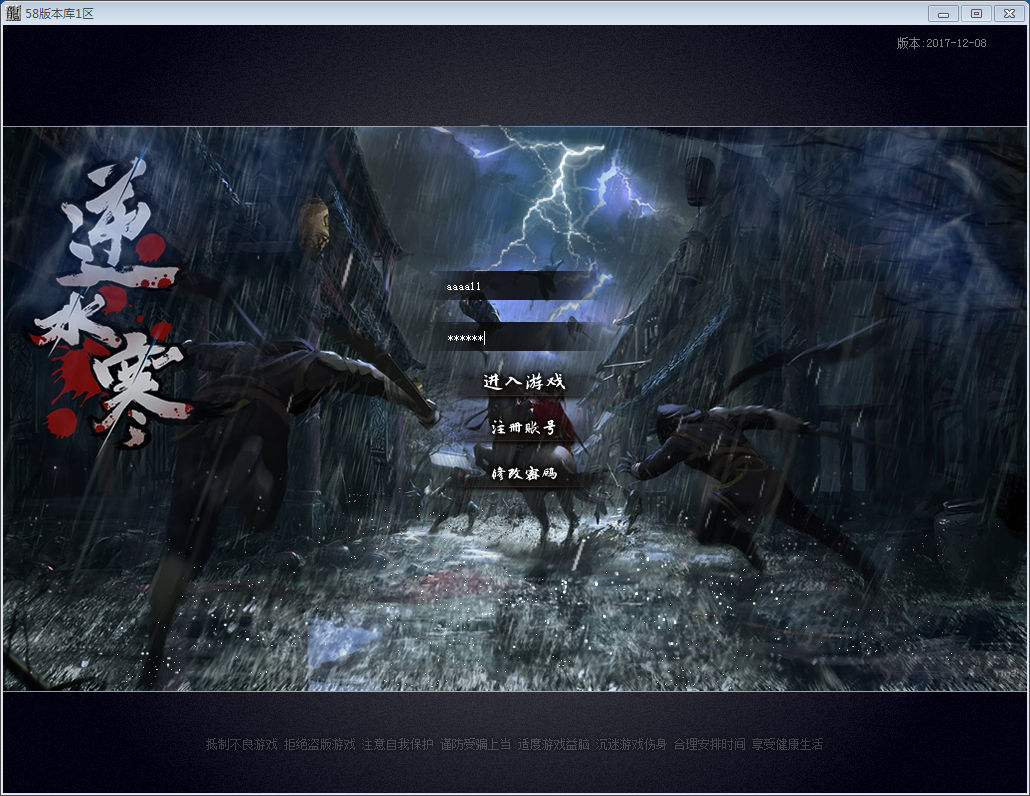
Task: Click the username field containing aaaa11
Action: pos(519,286)
